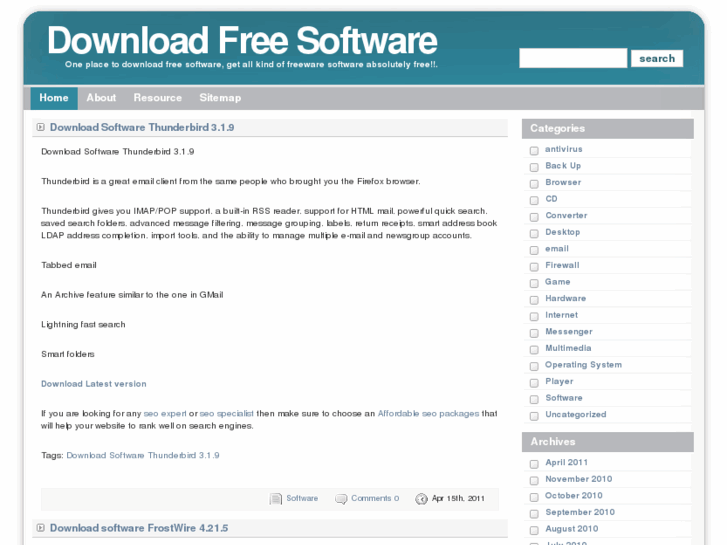
Task: Open the Hardware category
Action: click(x=566, y=298)
